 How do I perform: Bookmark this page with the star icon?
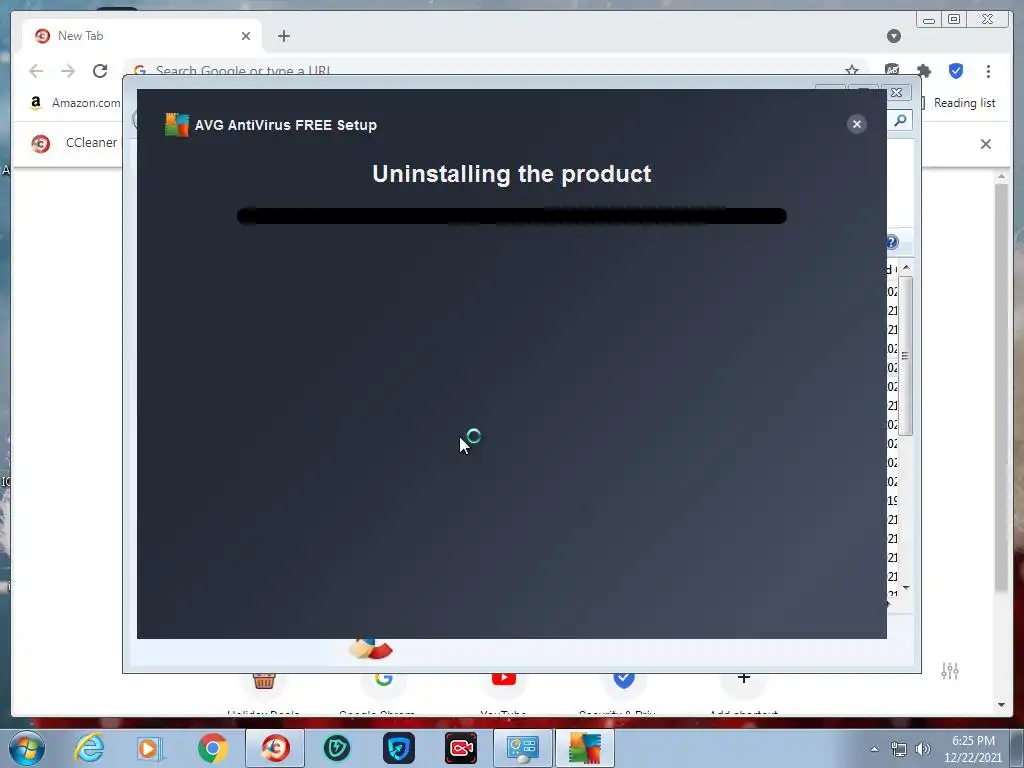(x=852, y=71)
